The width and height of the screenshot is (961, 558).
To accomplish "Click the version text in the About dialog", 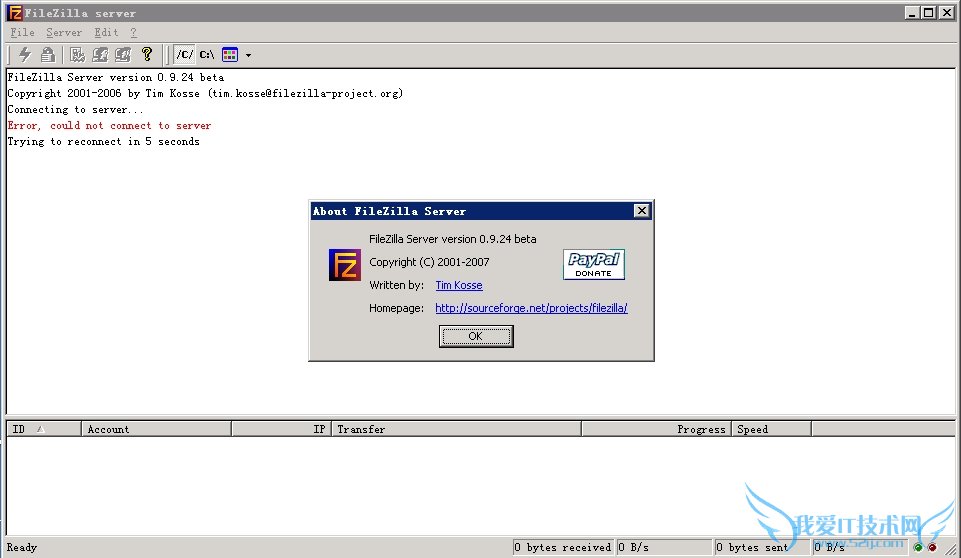I will pyautogui.click(x=453, y=239).
